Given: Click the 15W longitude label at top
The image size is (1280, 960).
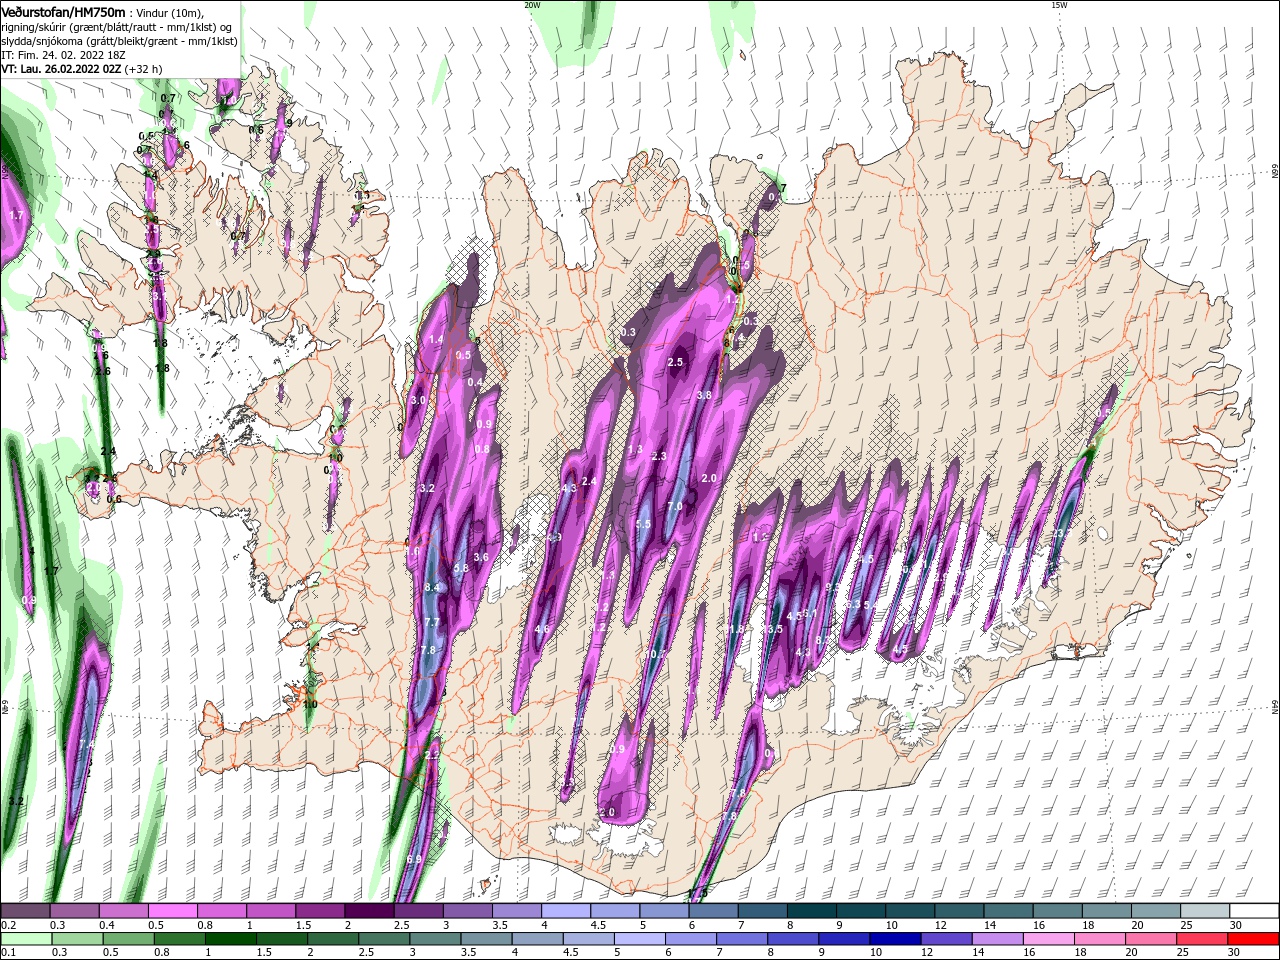Looking at the screenshot, I should tap(1058, 5).
